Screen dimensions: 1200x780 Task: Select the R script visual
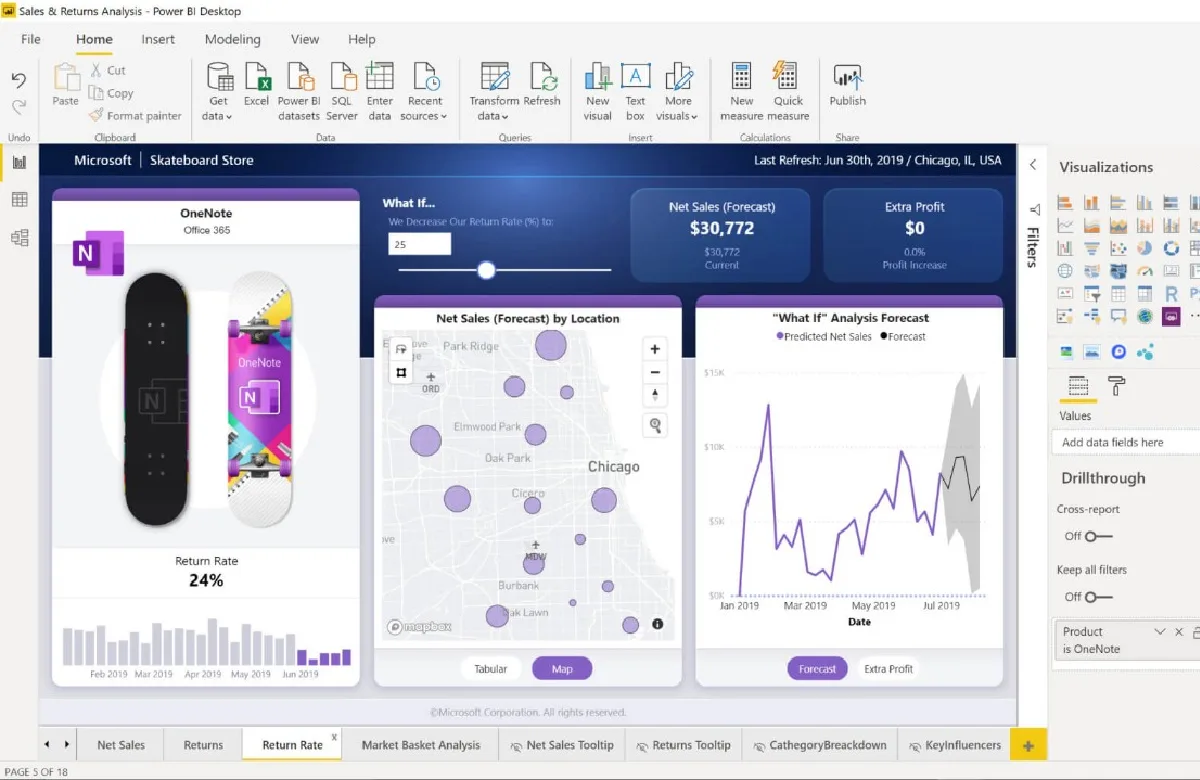(x=1171, y=294)
